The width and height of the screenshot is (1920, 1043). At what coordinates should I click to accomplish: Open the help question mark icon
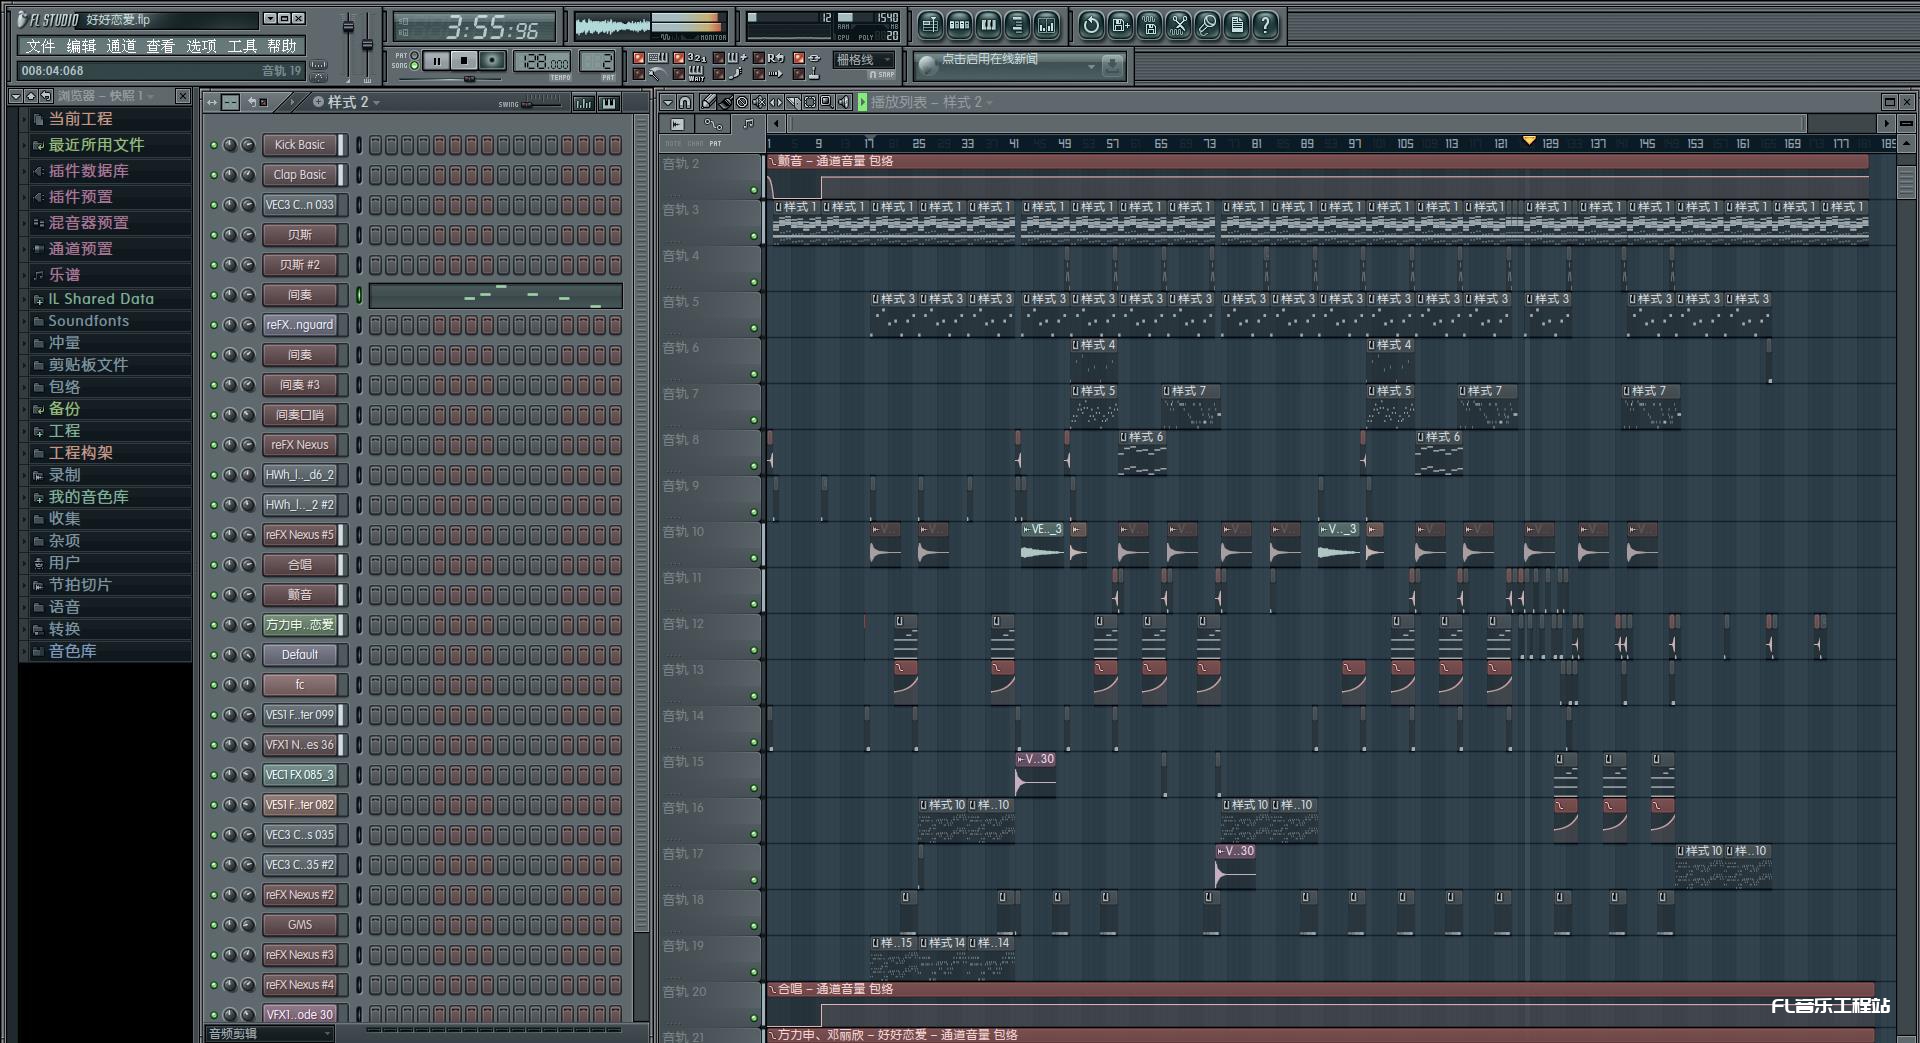[1265, 25]
